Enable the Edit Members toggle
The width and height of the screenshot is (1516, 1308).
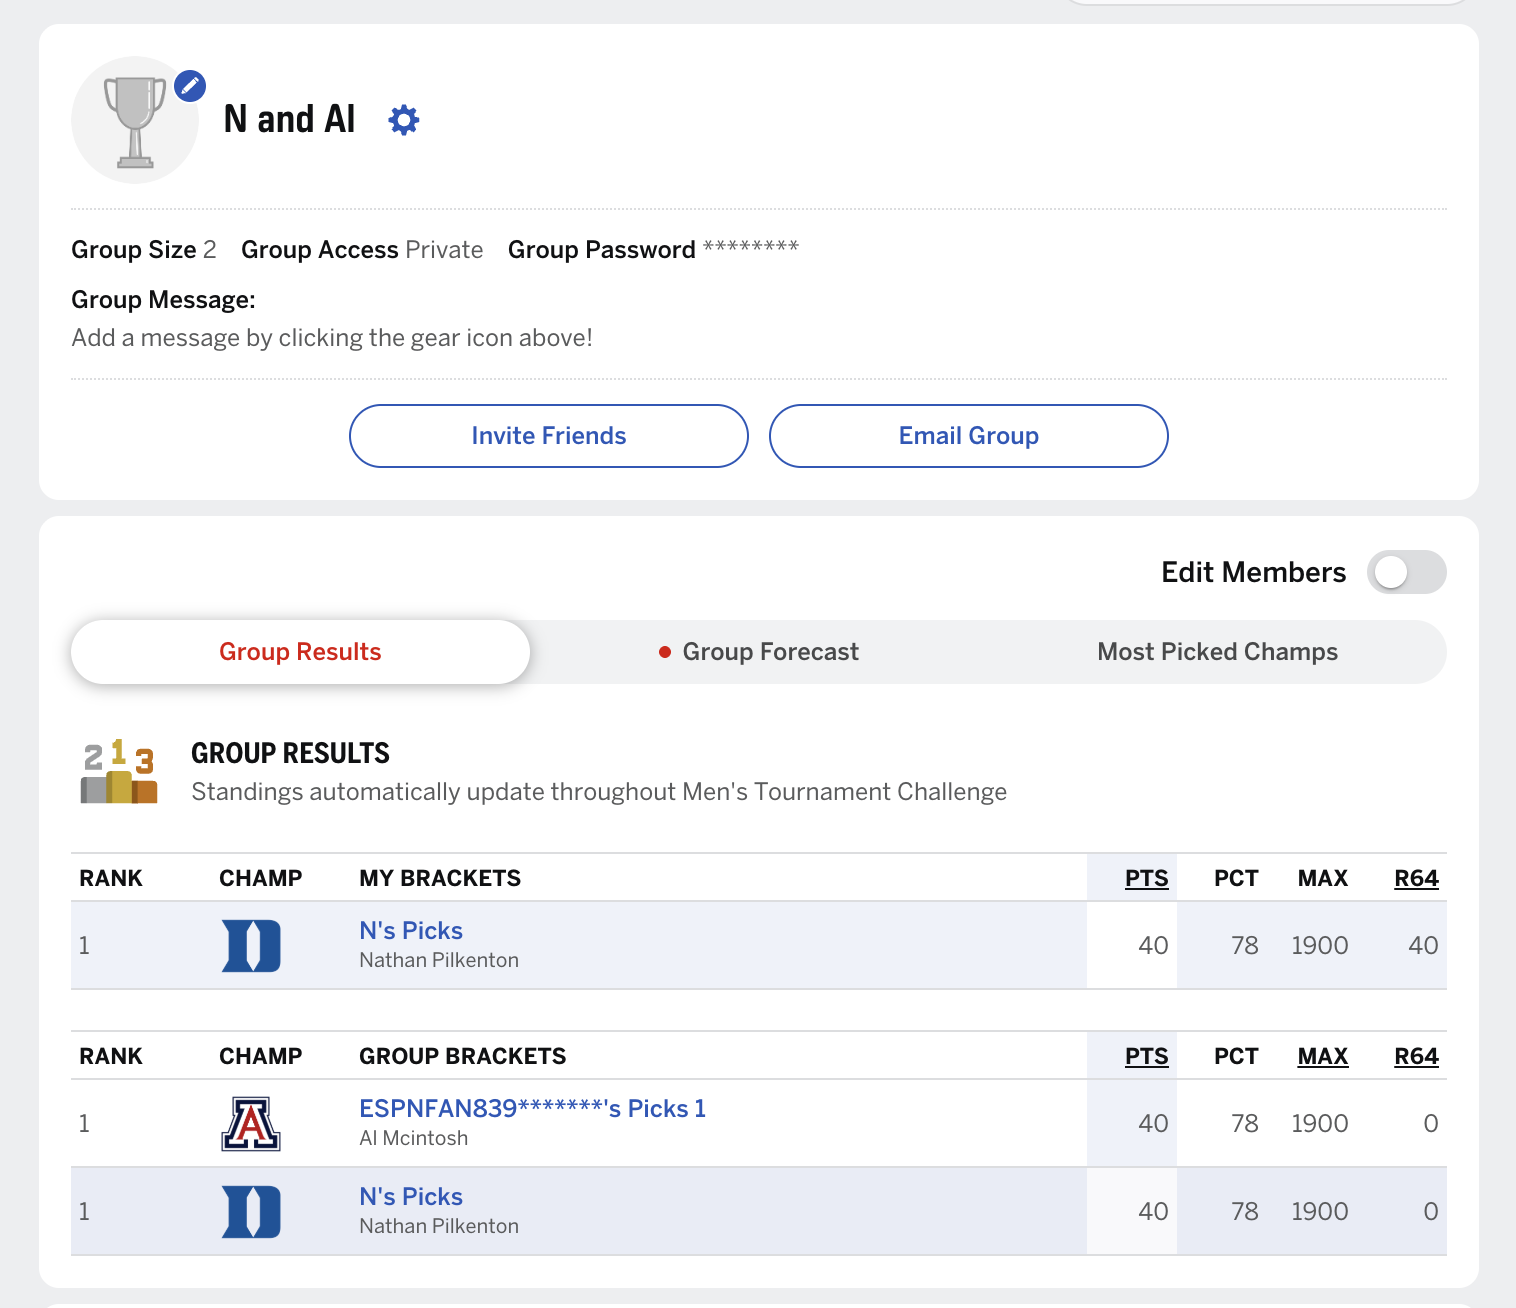coord(1407,572)
